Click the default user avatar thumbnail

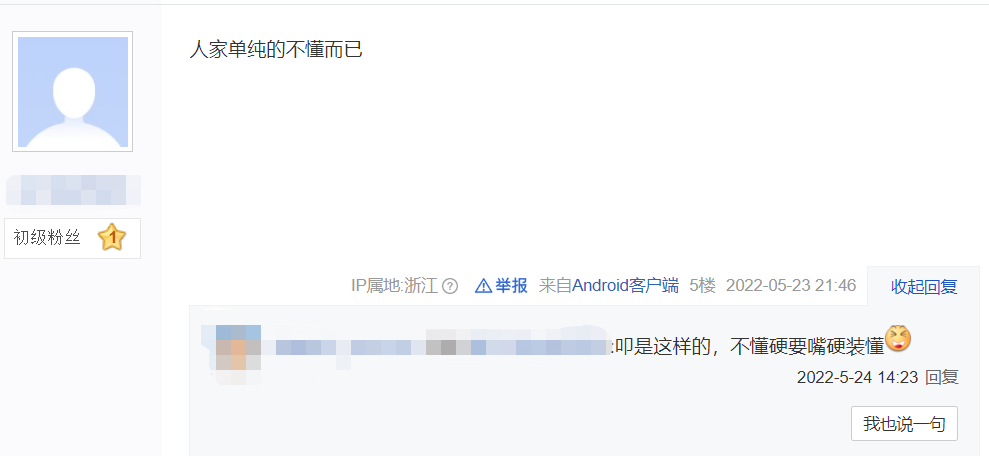tap(73, 91)
